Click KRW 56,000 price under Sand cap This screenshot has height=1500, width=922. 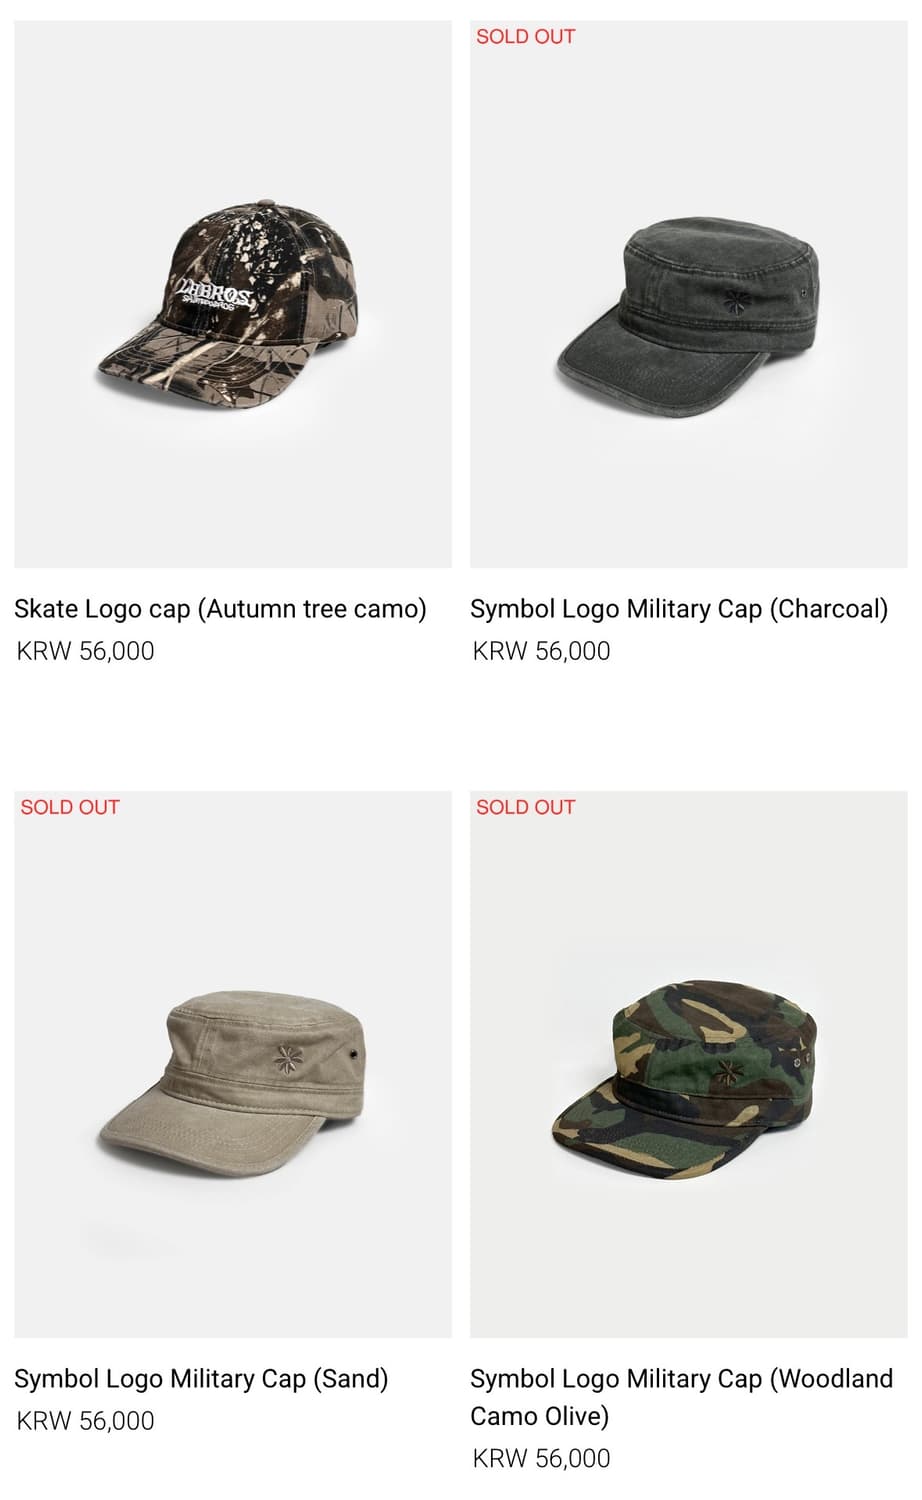tap(86, 1421)
